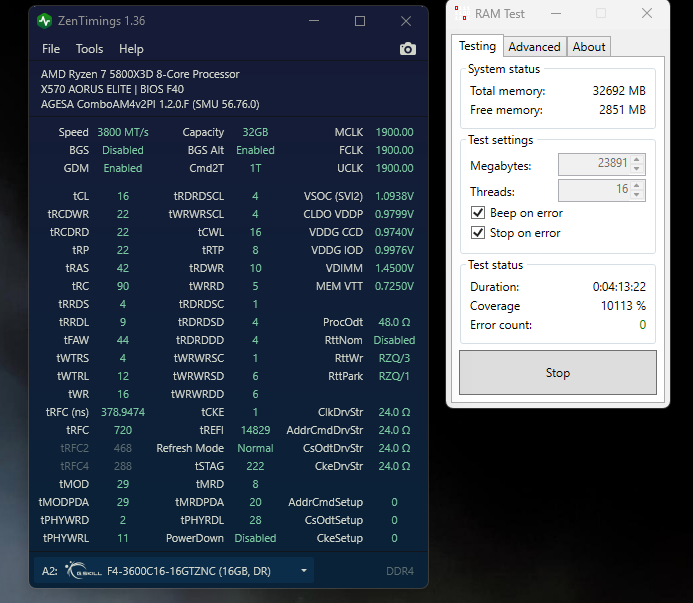Click the Error count value 0
The width and height of the screenshot is (693, 603).
[x=643, y=325]
